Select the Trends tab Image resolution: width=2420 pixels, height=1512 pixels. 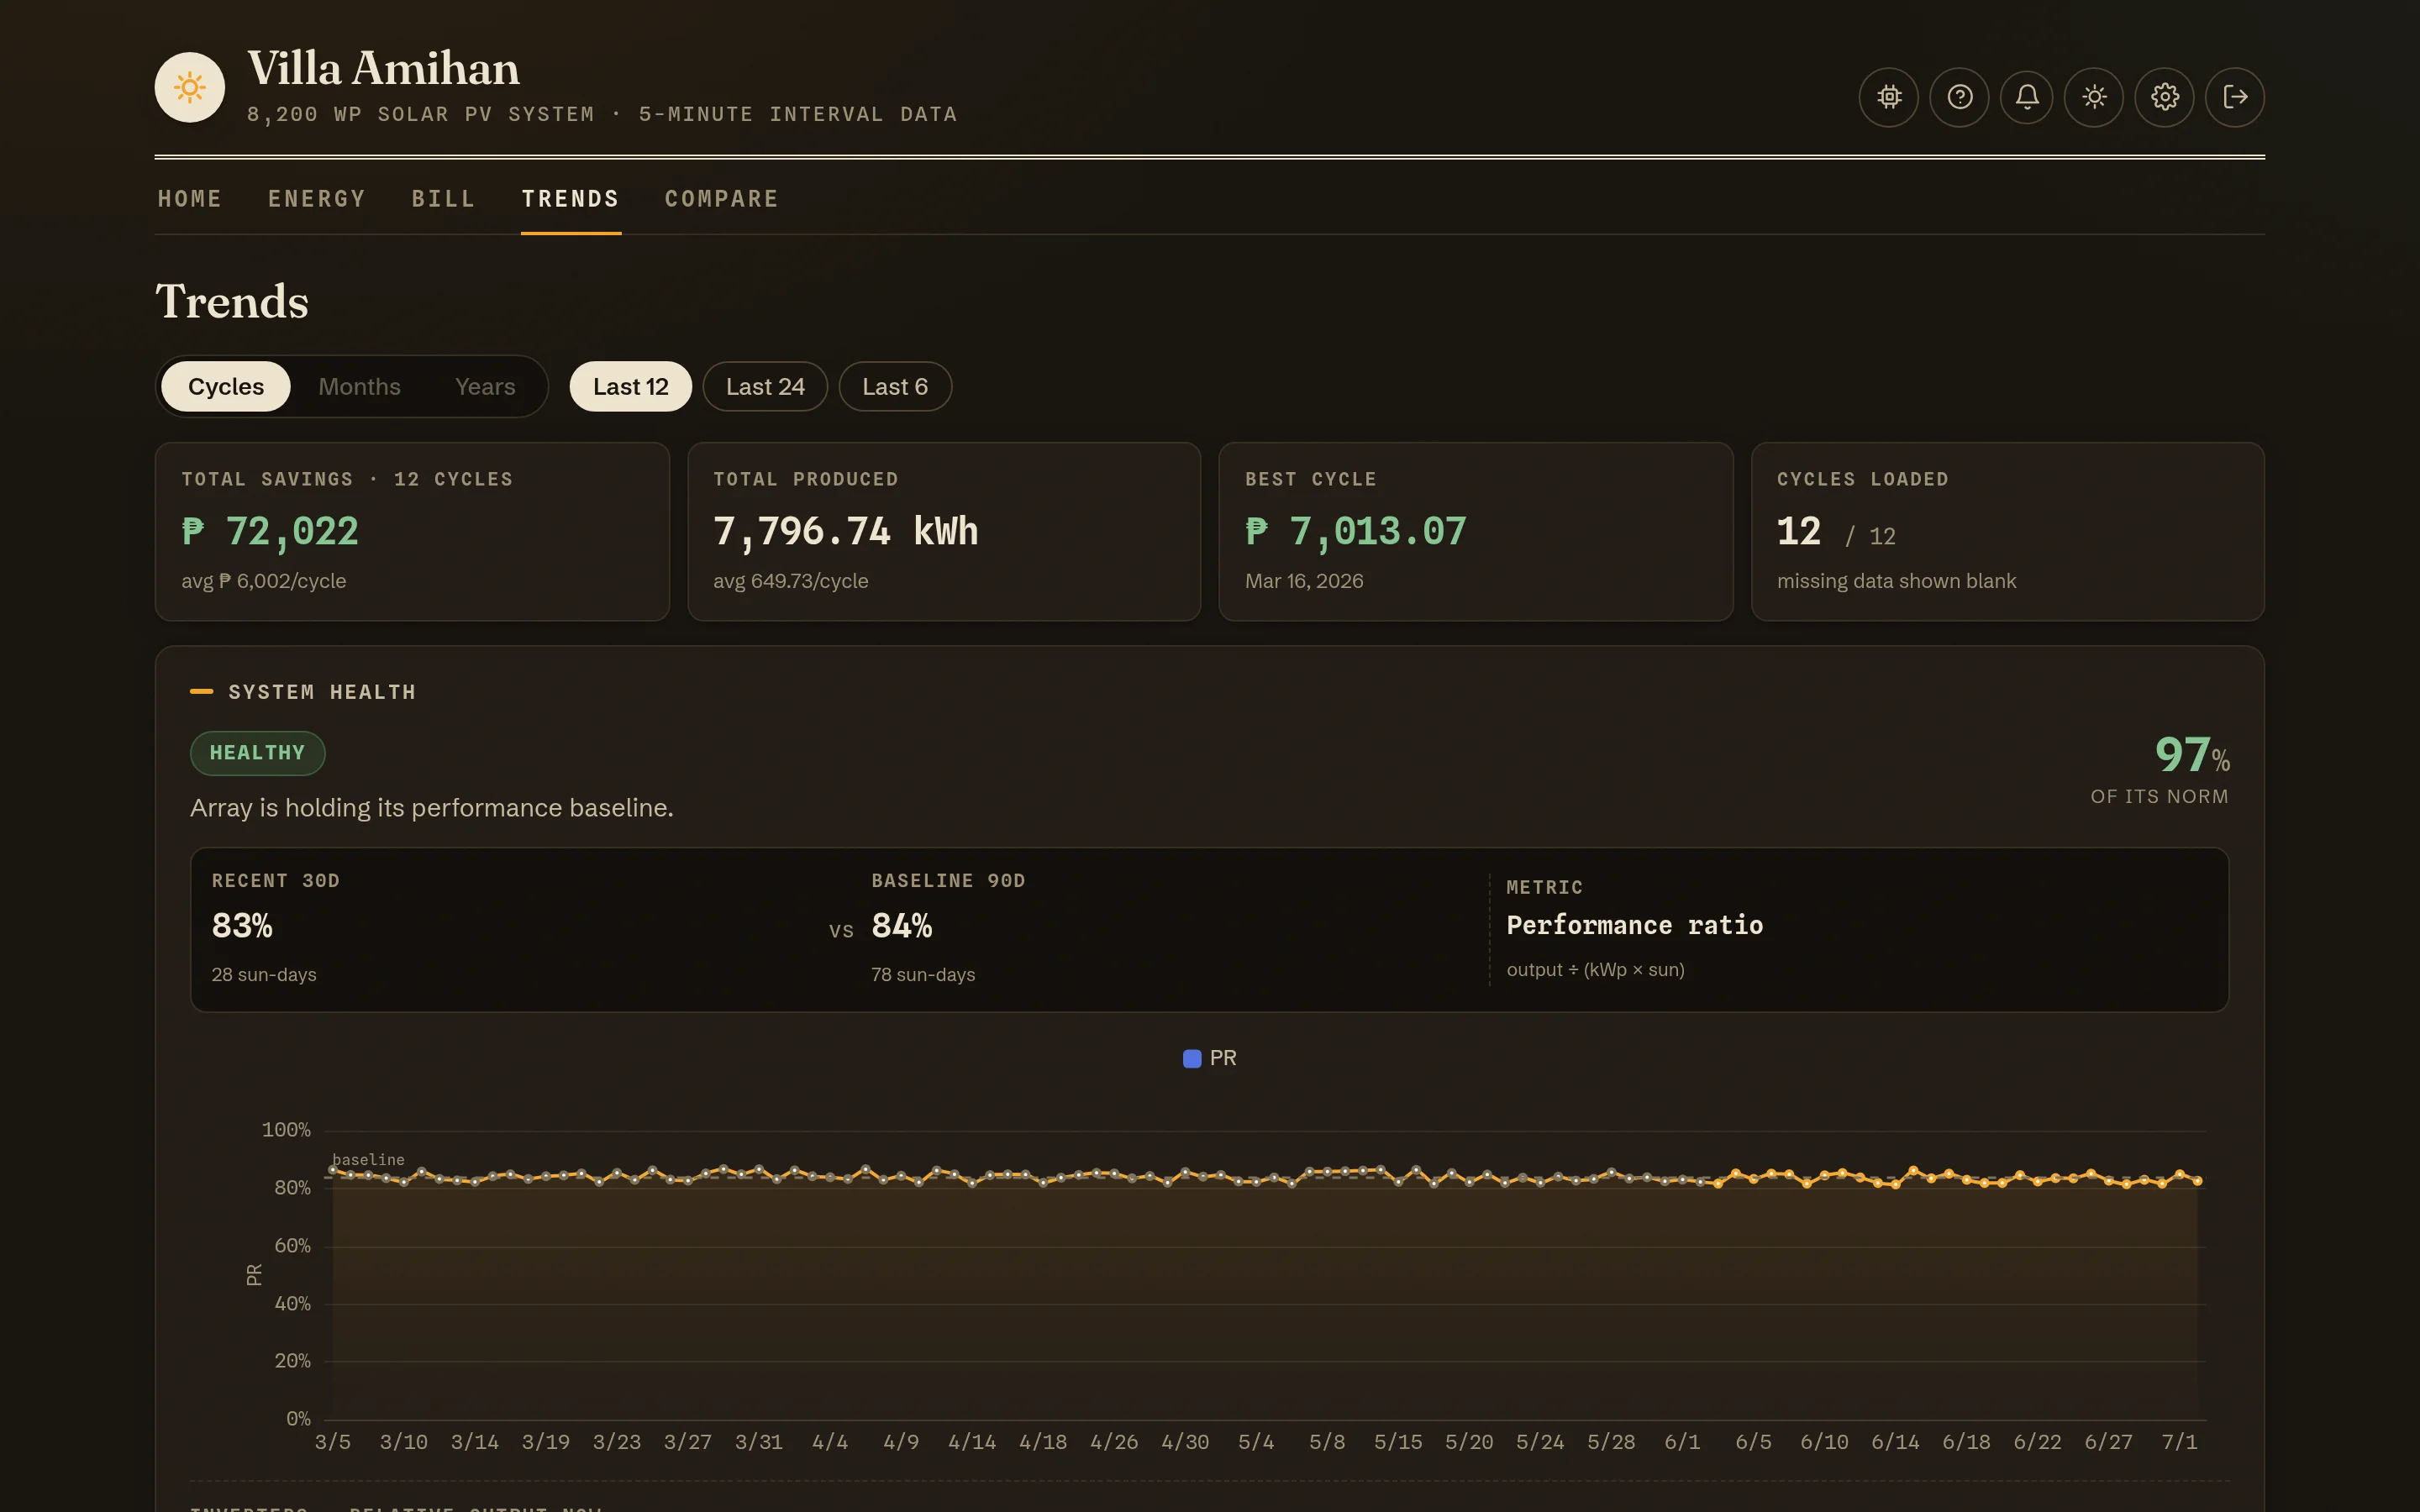click(571, 199)
